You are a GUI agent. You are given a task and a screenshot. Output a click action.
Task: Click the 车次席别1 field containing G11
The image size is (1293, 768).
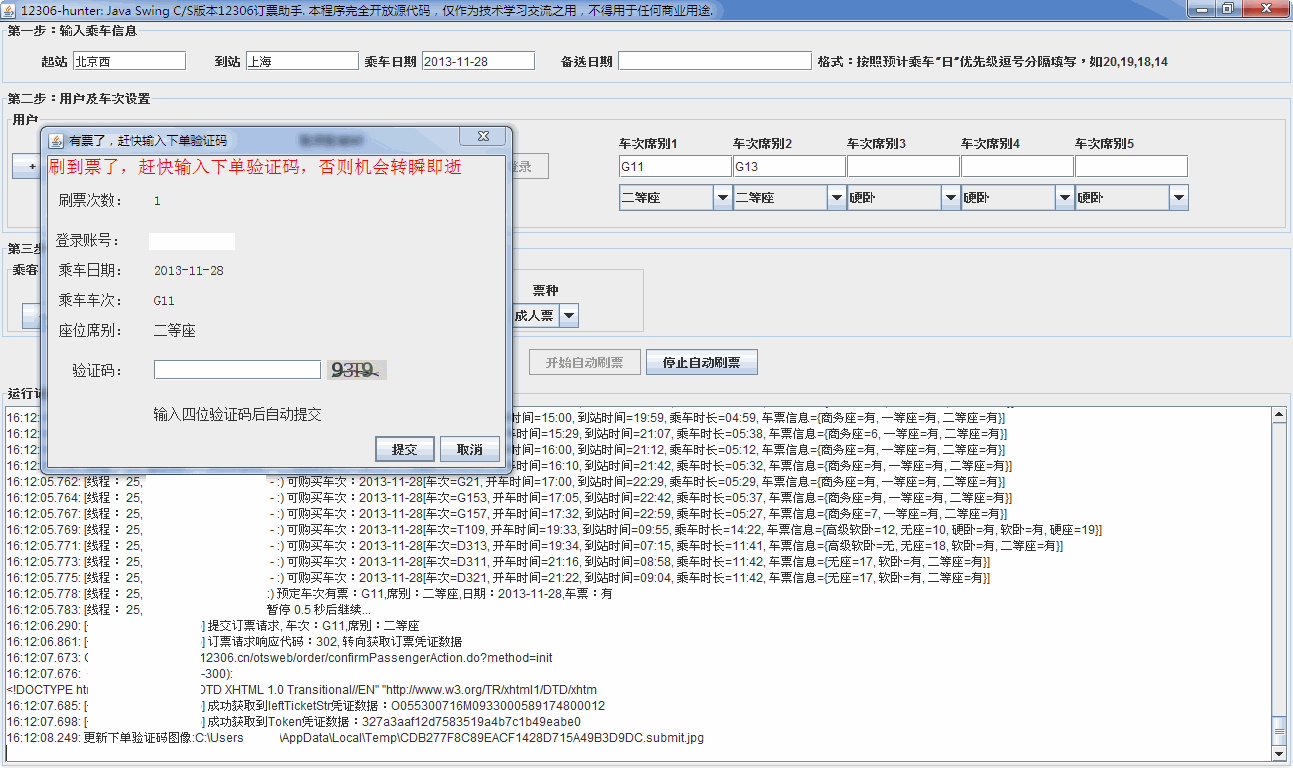click(675, 166)
